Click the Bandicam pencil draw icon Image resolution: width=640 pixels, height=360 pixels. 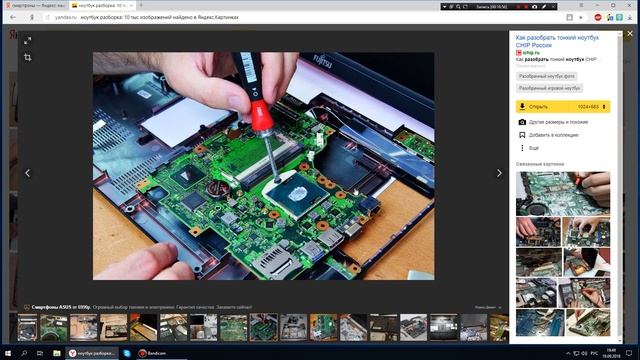coord(544,7)
